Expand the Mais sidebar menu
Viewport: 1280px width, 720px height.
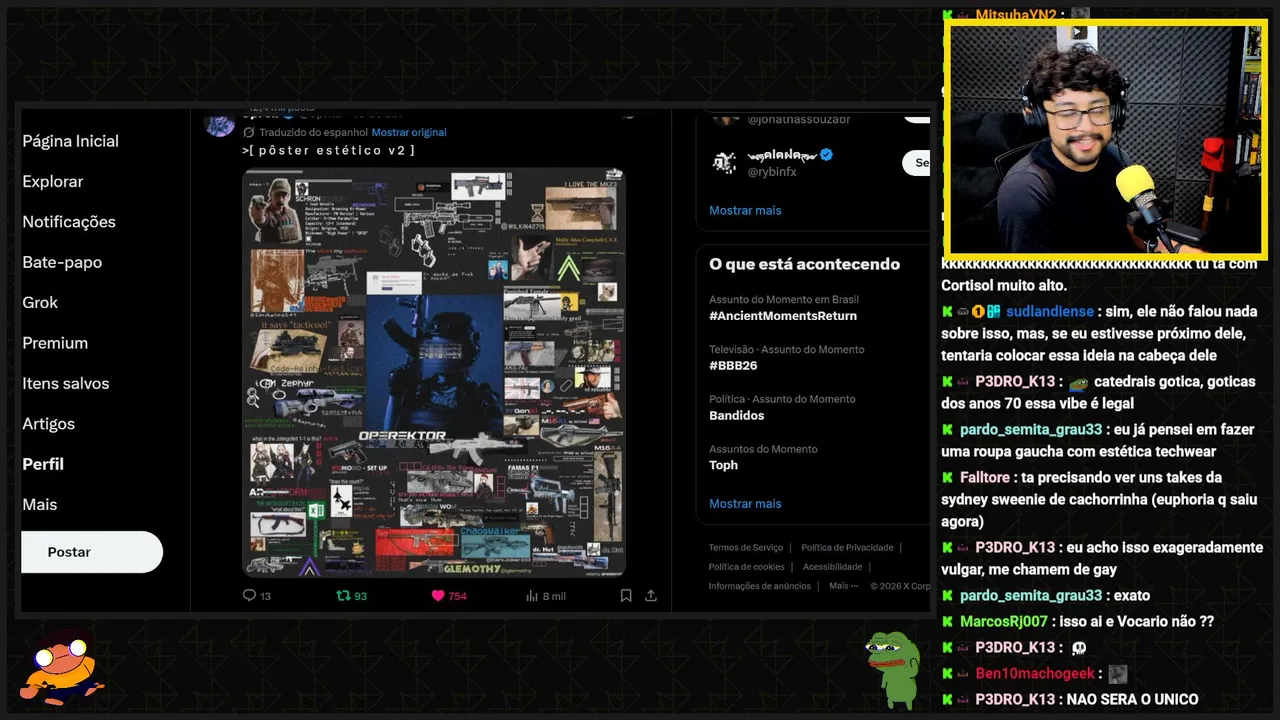40,504
